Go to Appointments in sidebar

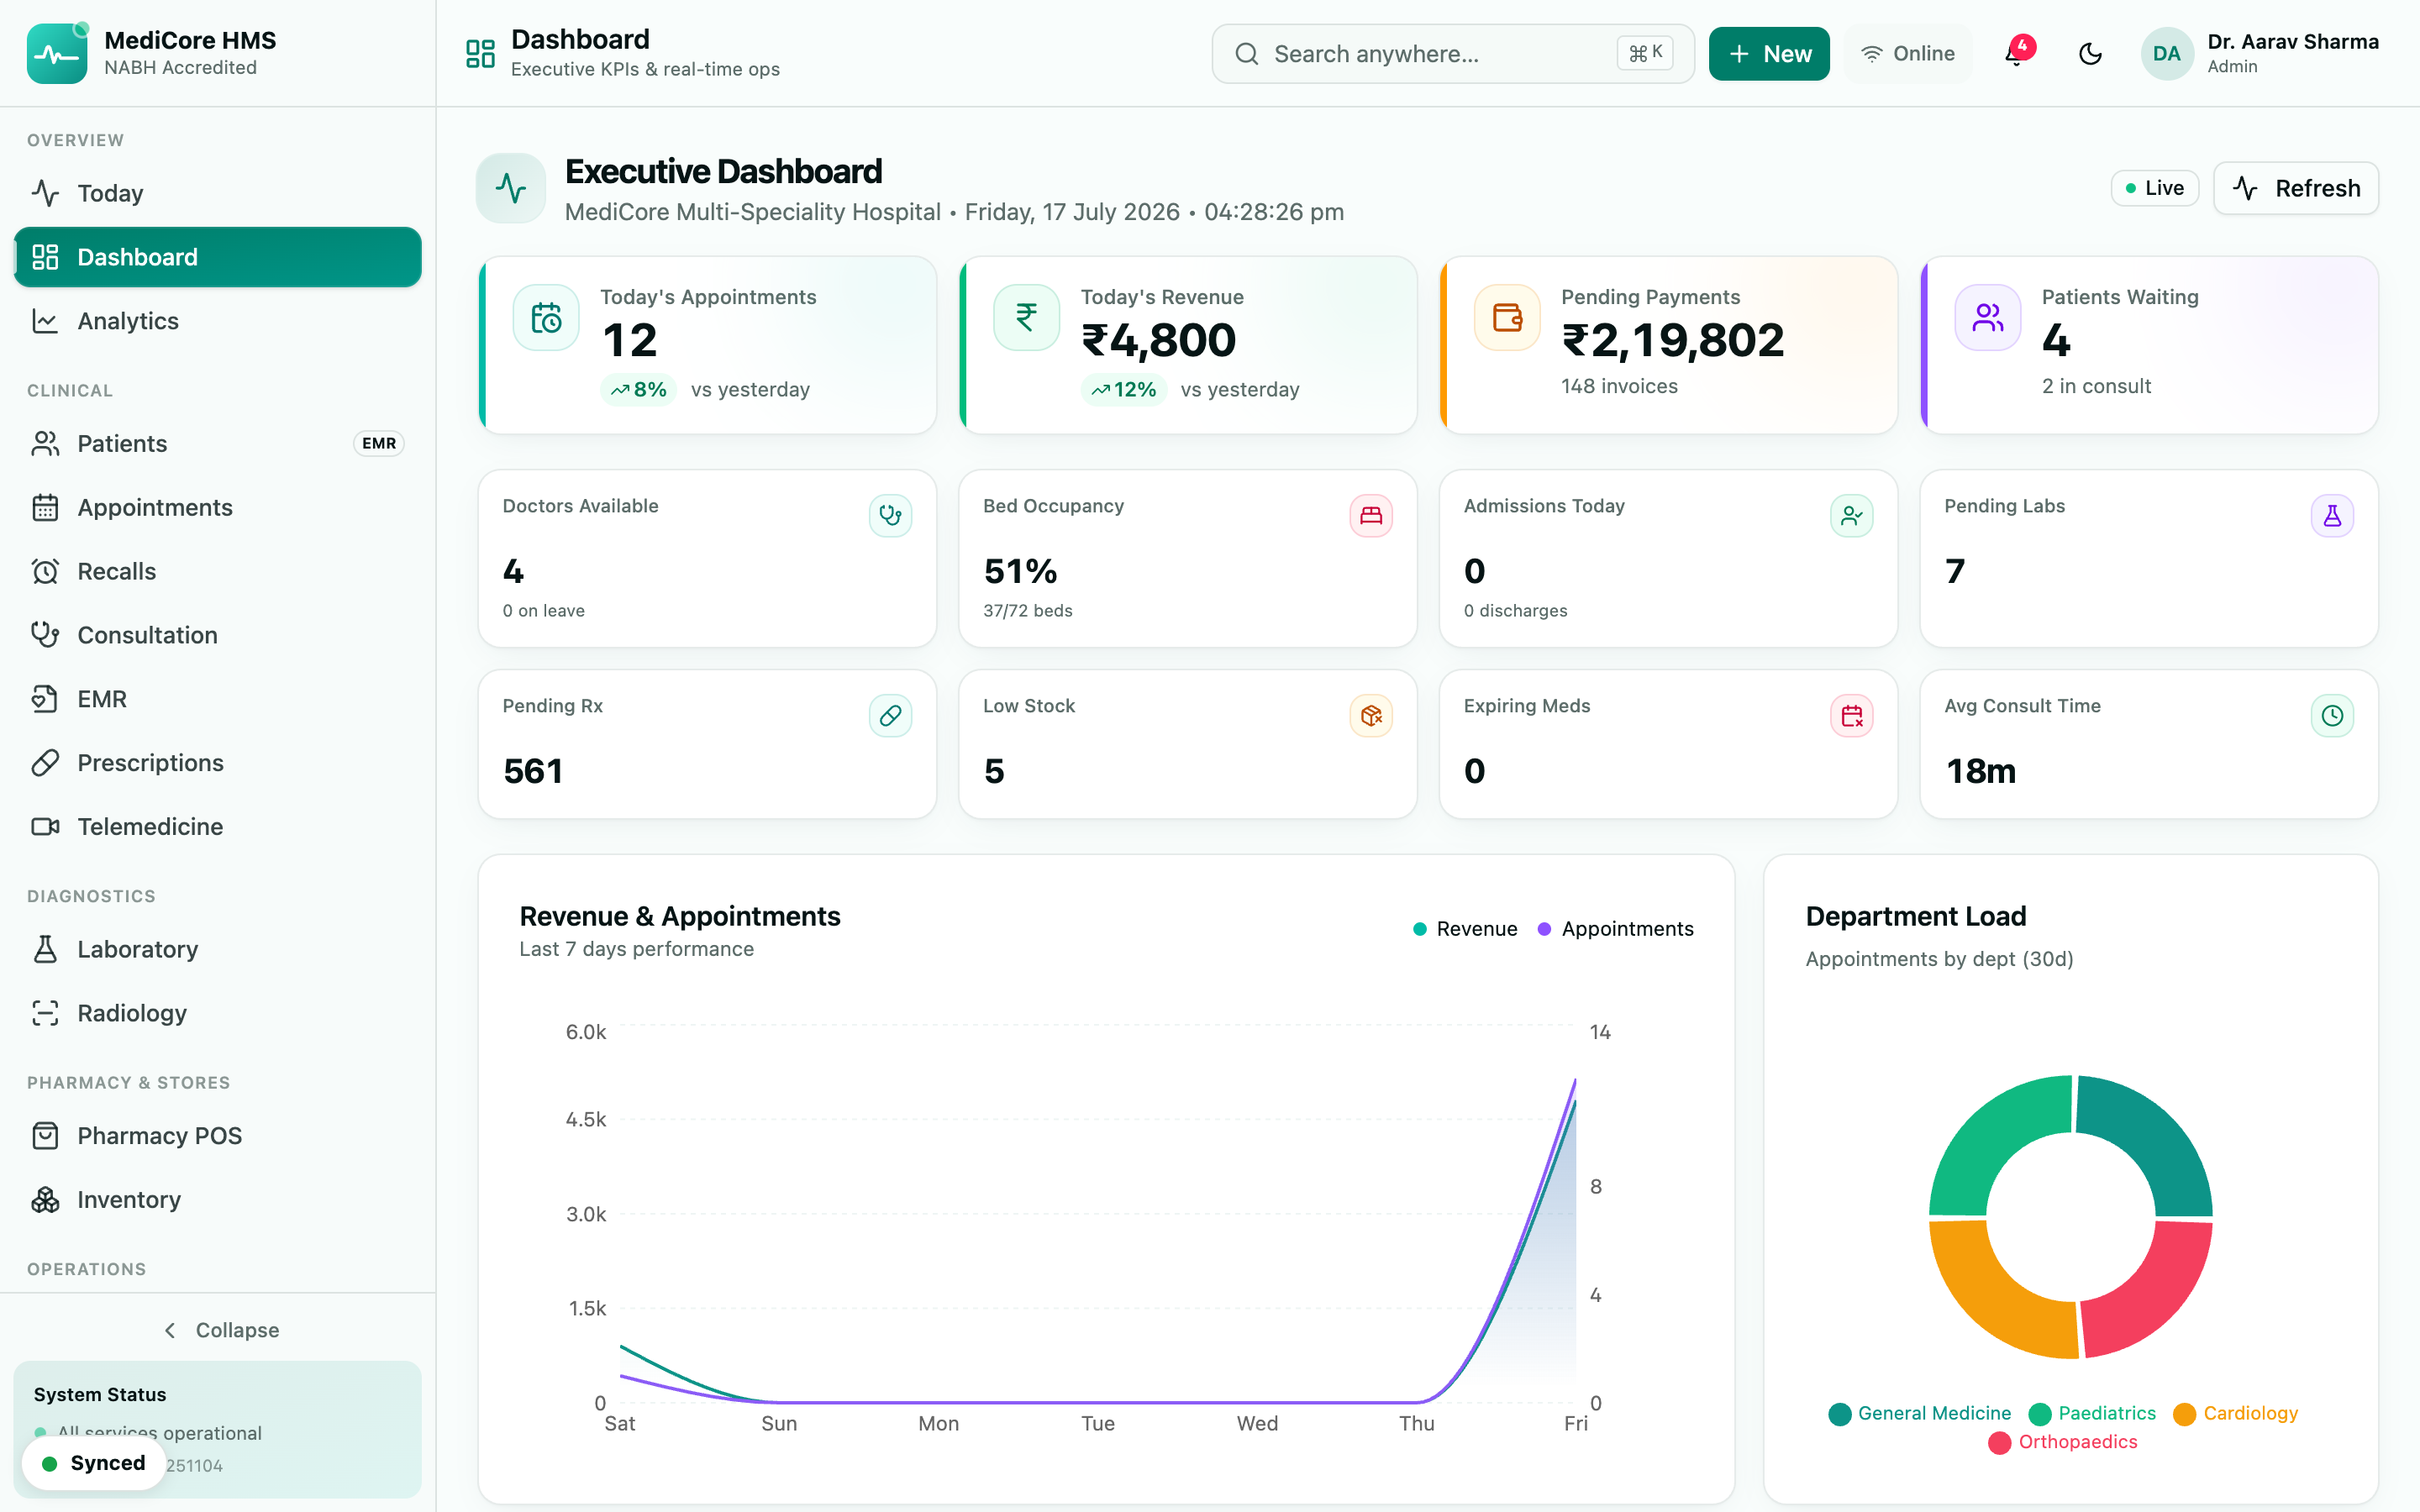[217, 508]
